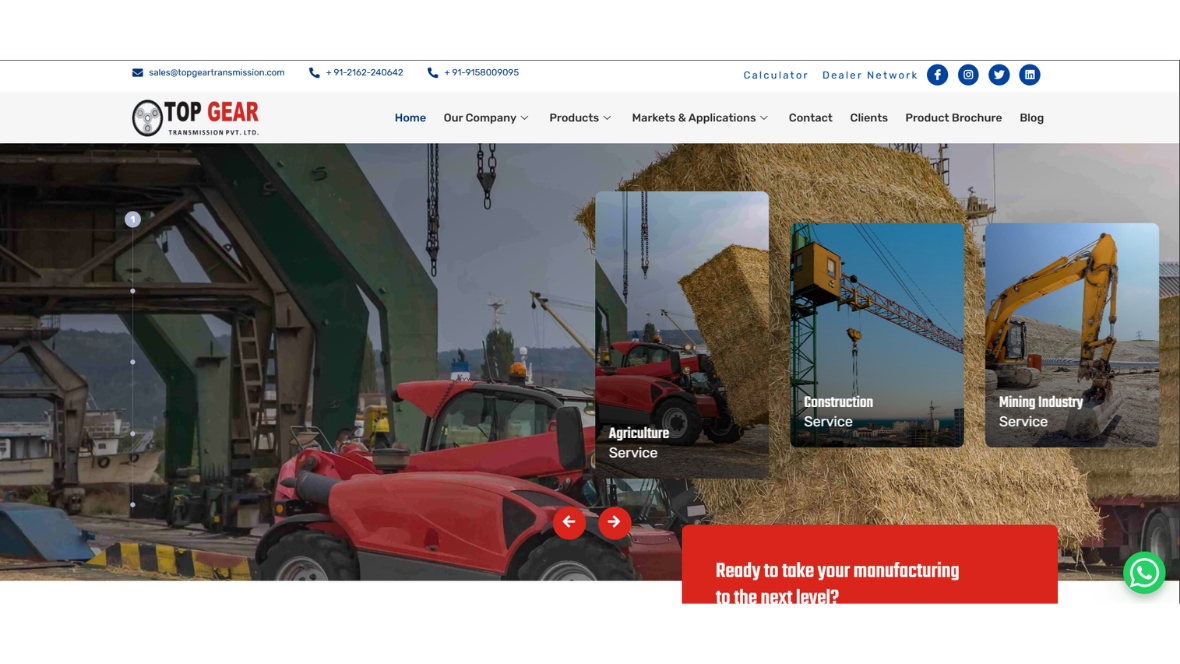This screenshot has width=1180, height=664.
Task: Open the Twitter social icon
Action: click(x=999, y=75)
